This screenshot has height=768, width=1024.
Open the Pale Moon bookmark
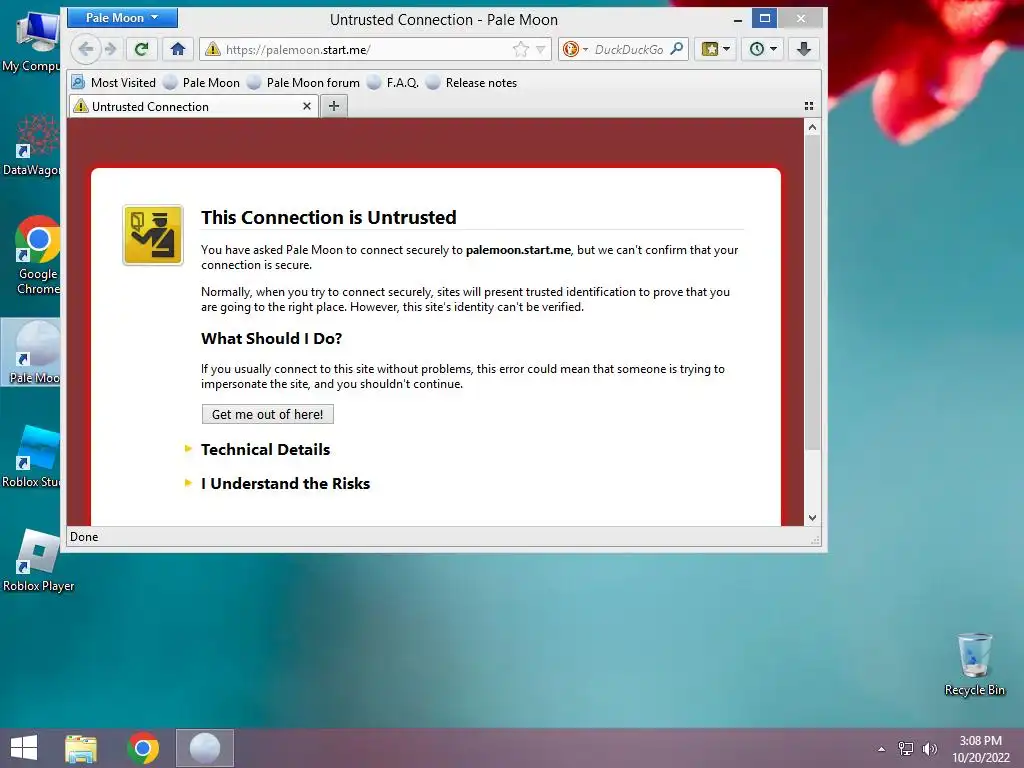[202, 82]
